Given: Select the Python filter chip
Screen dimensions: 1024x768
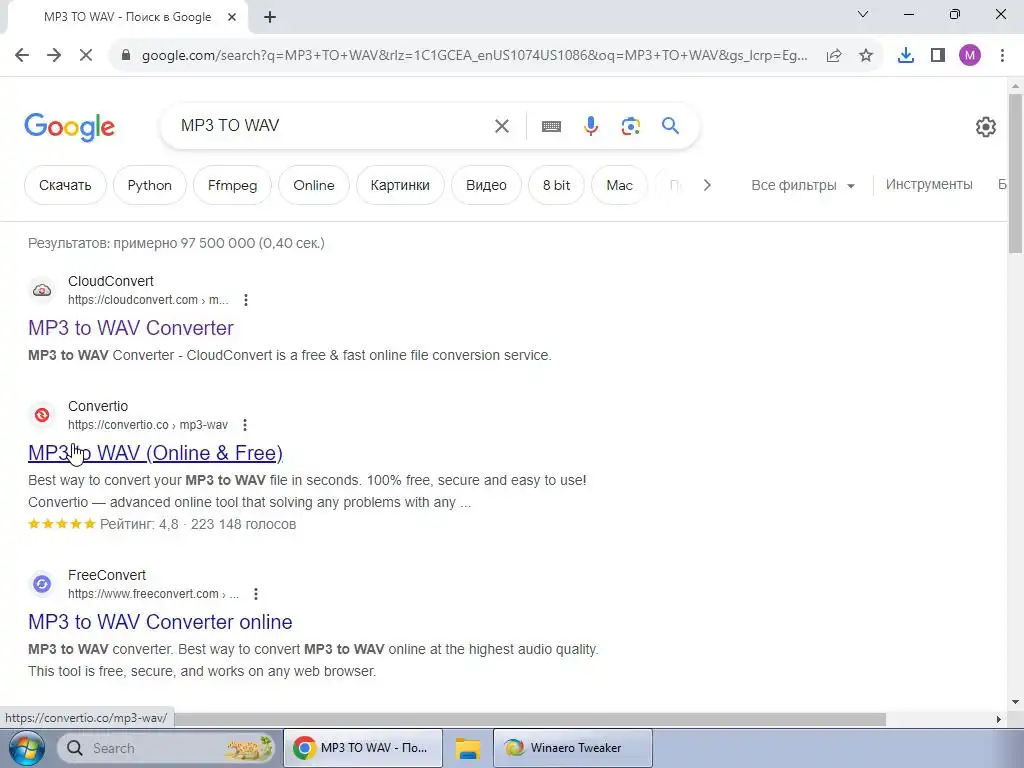Looking at the screenshot, I should point(150,185).
